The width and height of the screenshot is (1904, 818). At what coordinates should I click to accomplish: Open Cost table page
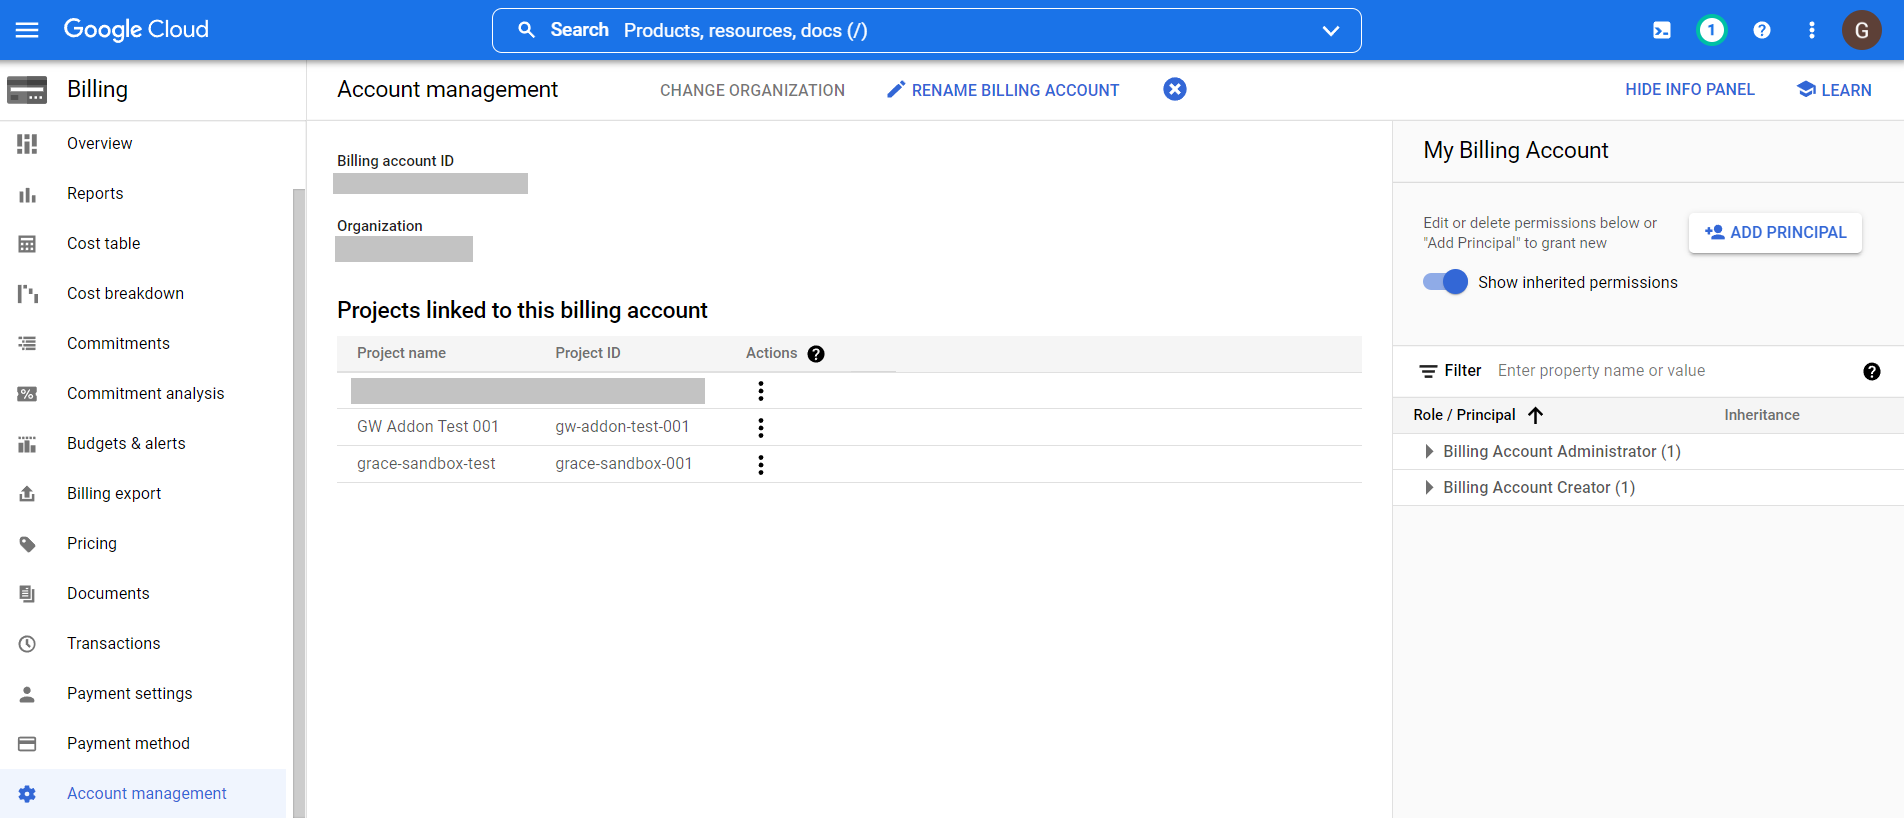pyautogui.click(x=104, y=243)
